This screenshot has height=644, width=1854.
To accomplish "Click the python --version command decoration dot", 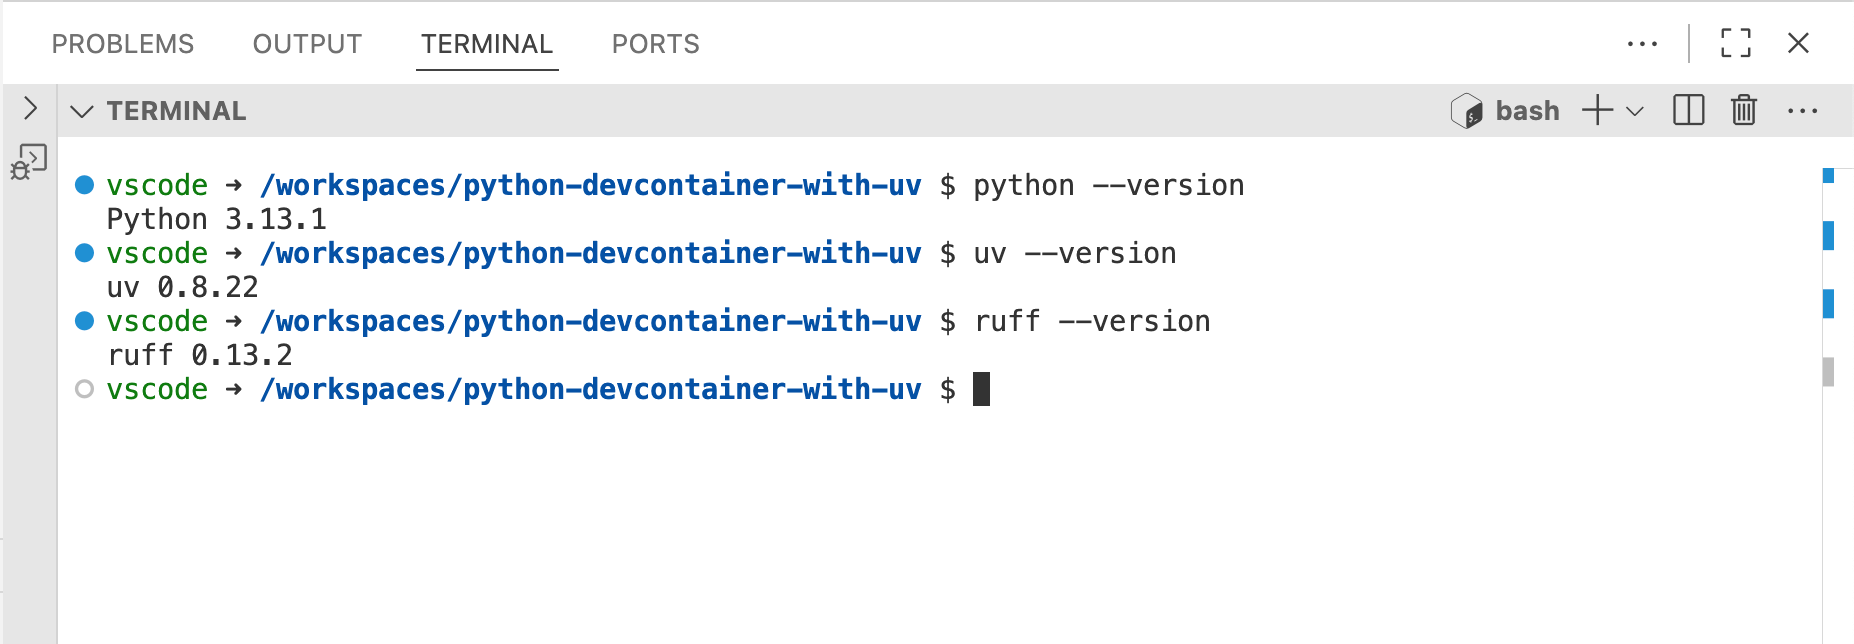I will [85, 185].
